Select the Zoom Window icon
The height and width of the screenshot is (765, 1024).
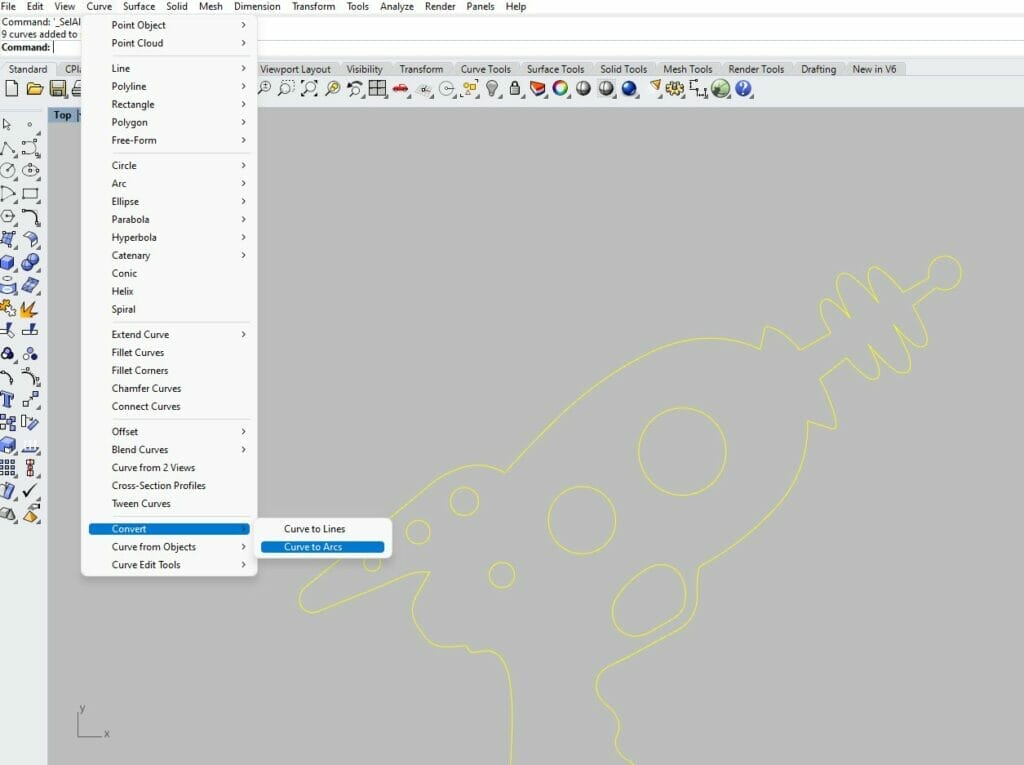point(286,88)
